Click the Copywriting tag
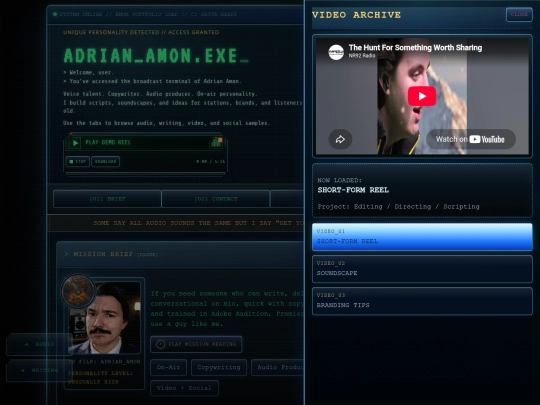This screenshot has width=540, height=405. (x=219, y=367)
